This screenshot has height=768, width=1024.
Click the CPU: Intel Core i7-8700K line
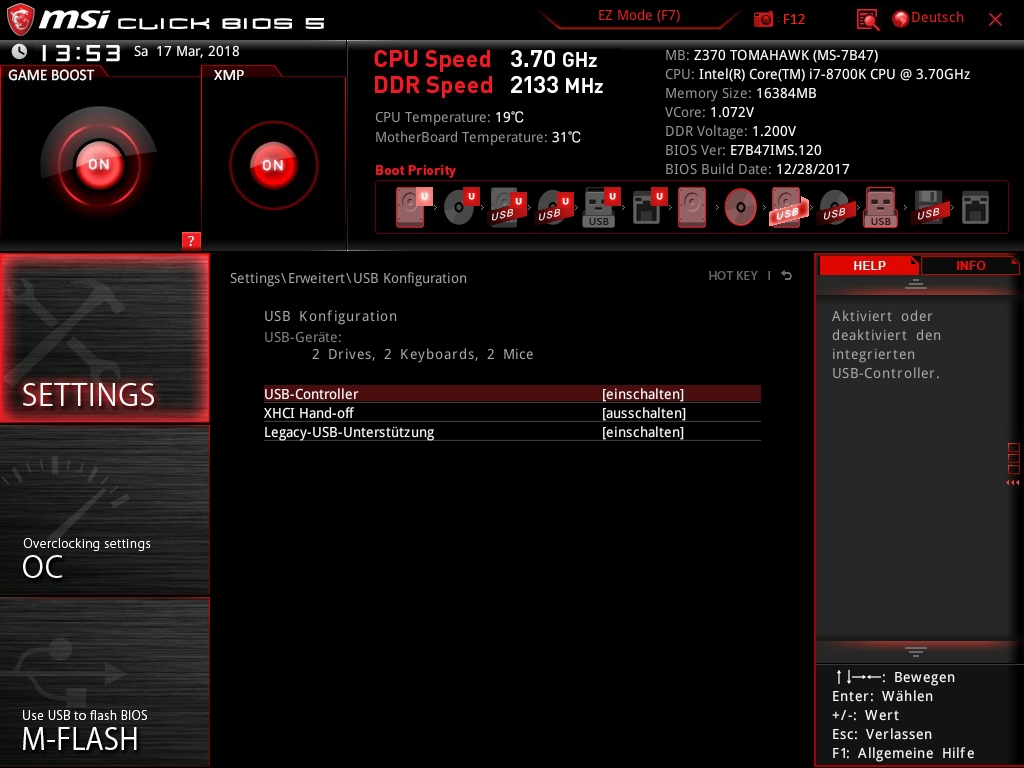[x=817, y=74]
